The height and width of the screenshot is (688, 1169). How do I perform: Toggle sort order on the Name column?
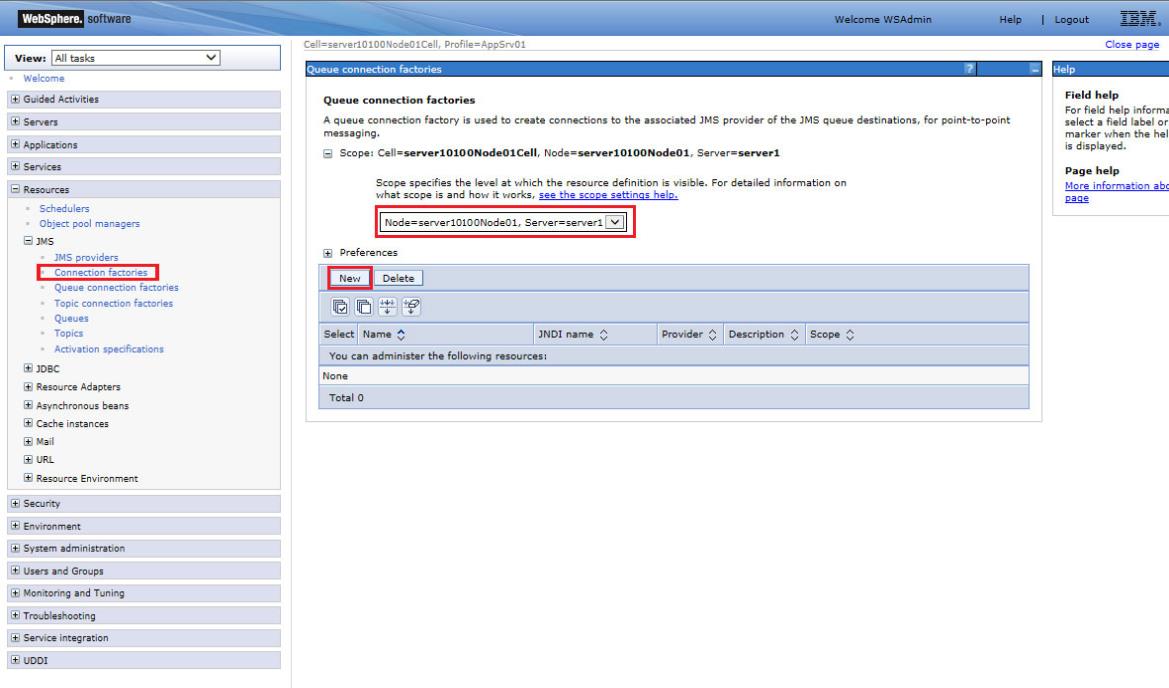399,334
